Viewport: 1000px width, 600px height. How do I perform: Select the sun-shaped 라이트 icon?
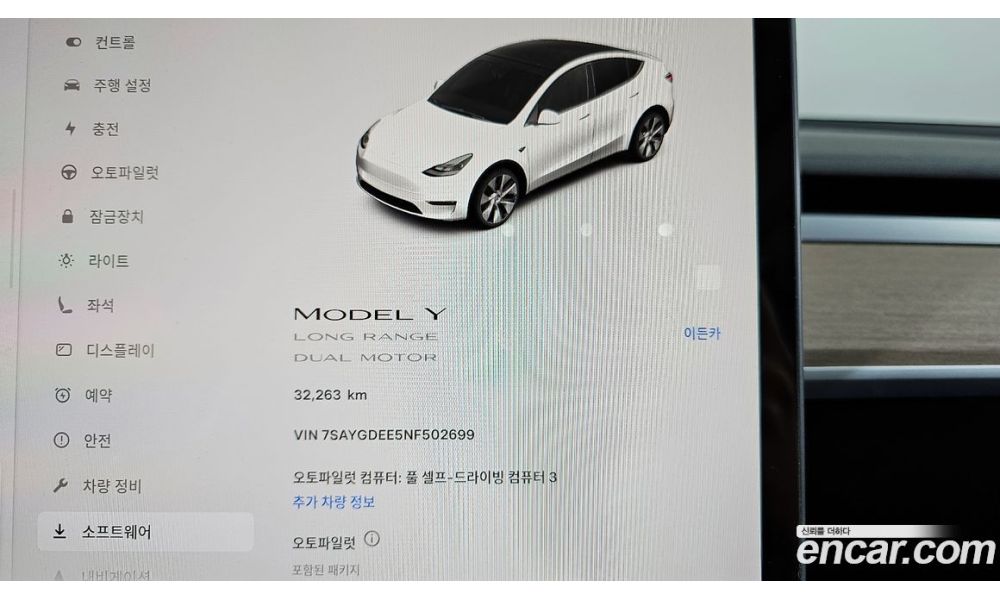[x=66, y=260]
